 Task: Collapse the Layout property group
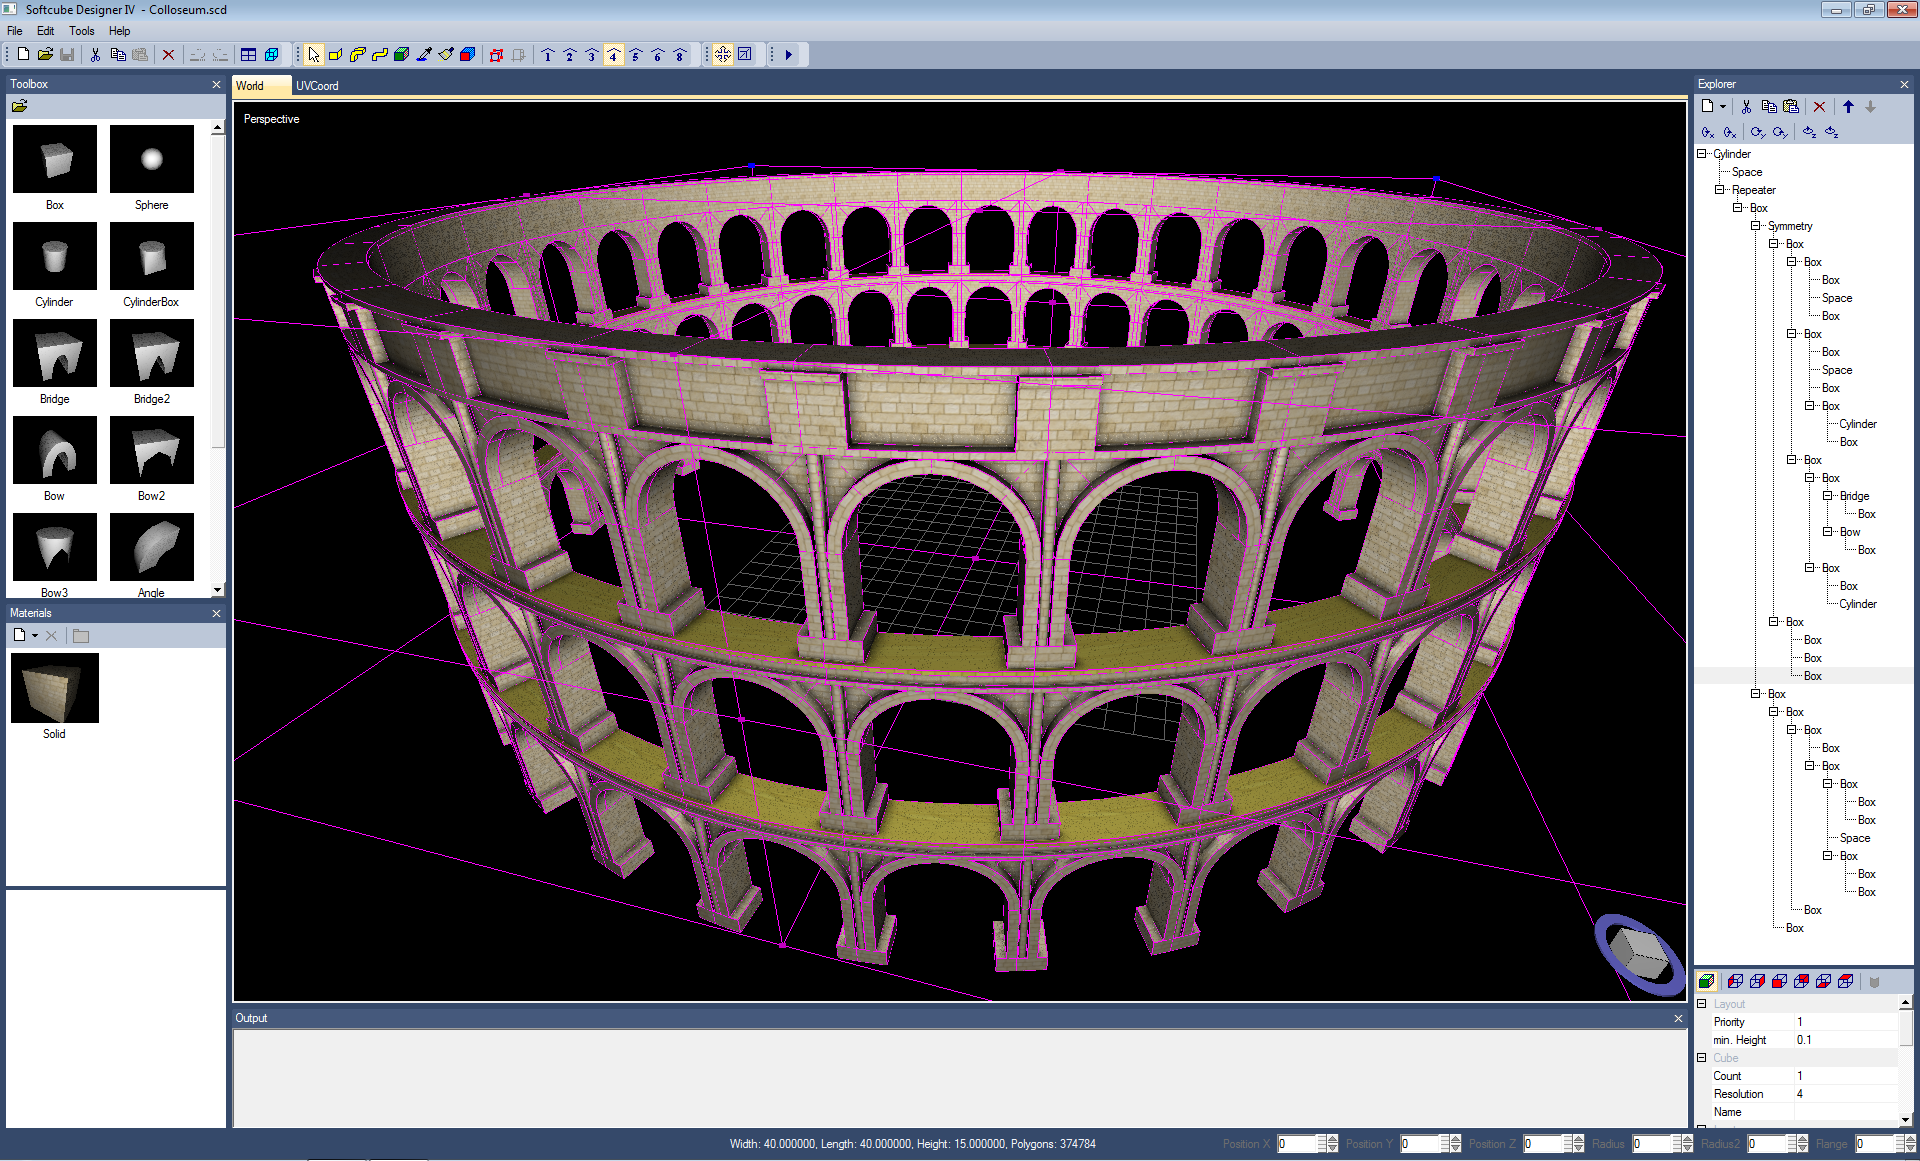1702,1004
